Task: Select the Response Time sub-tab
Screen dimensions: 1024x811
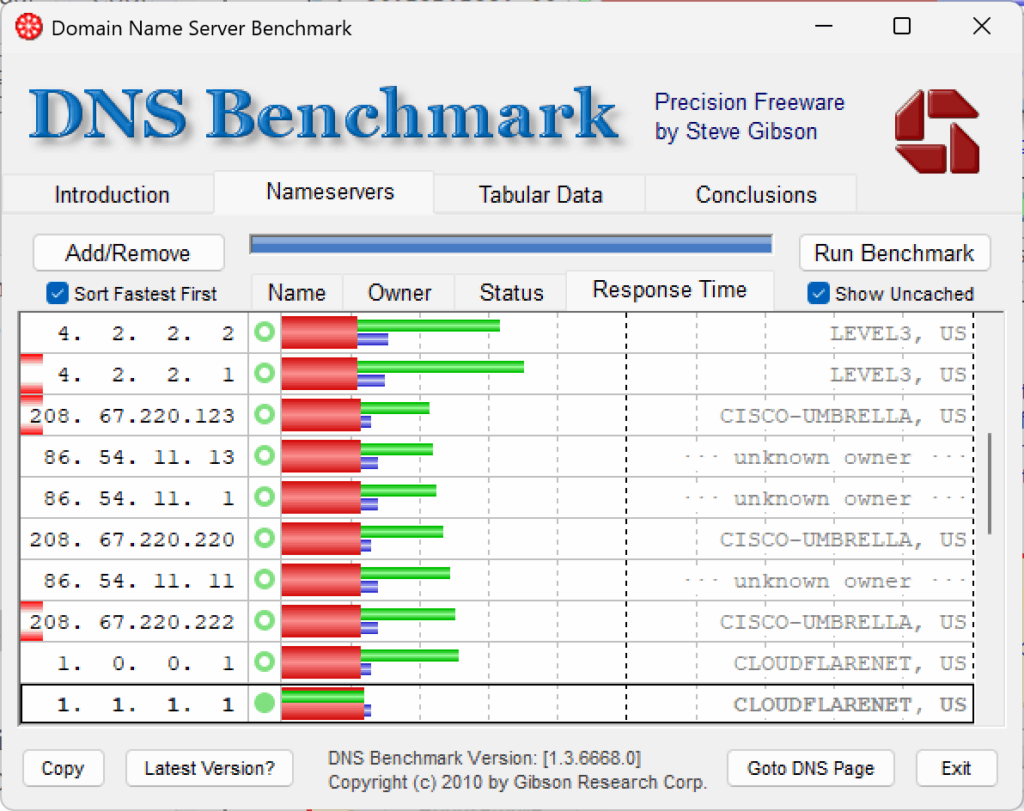Action: 669,290
